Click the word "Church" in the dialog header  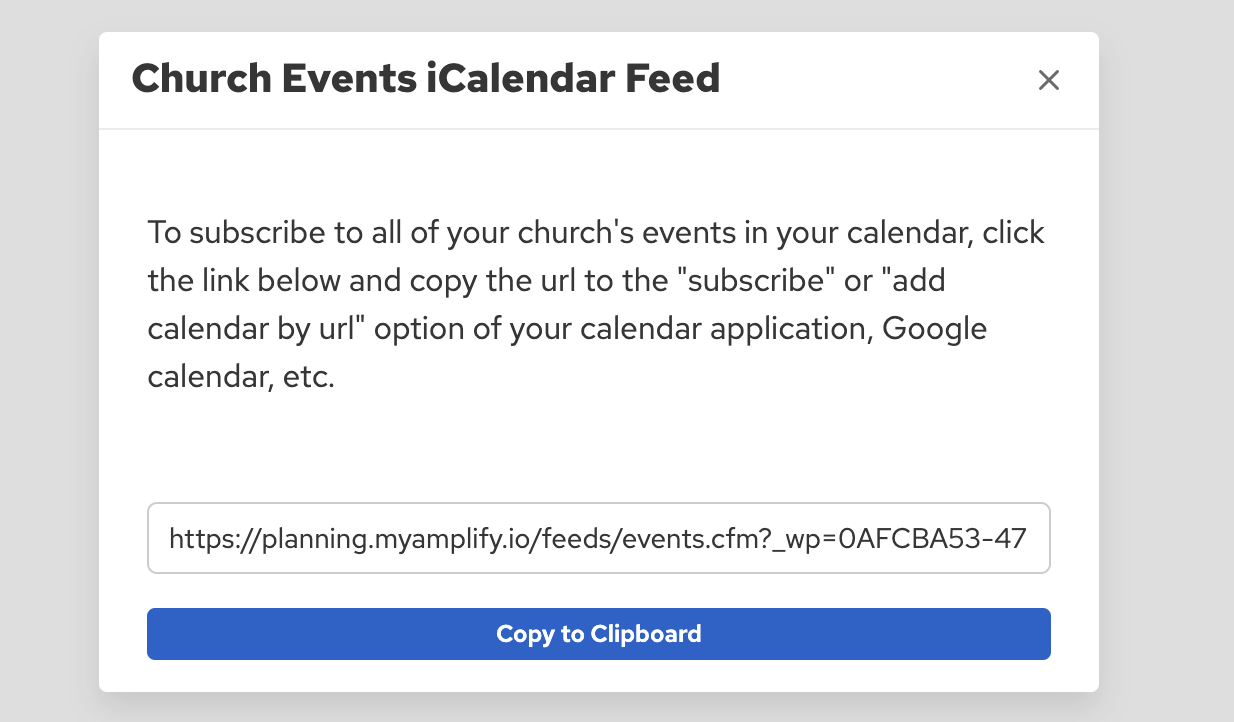[x=193, y=78]
